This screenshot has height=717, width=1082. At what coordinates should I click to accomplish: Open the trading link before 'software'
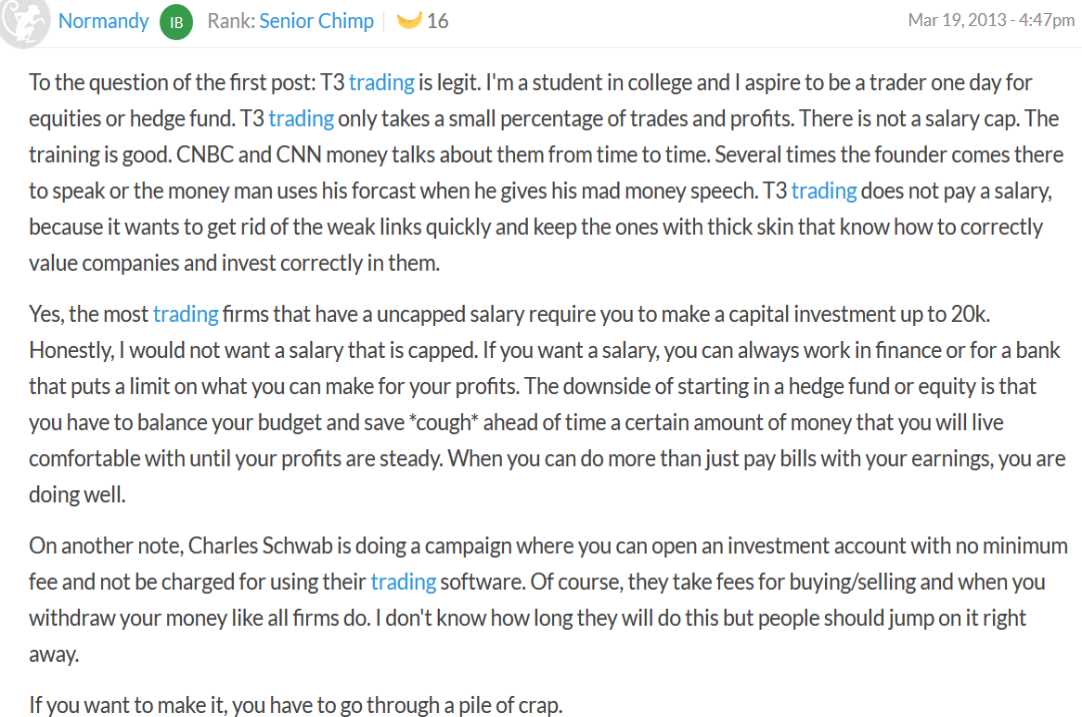click(x=403, y=582)
